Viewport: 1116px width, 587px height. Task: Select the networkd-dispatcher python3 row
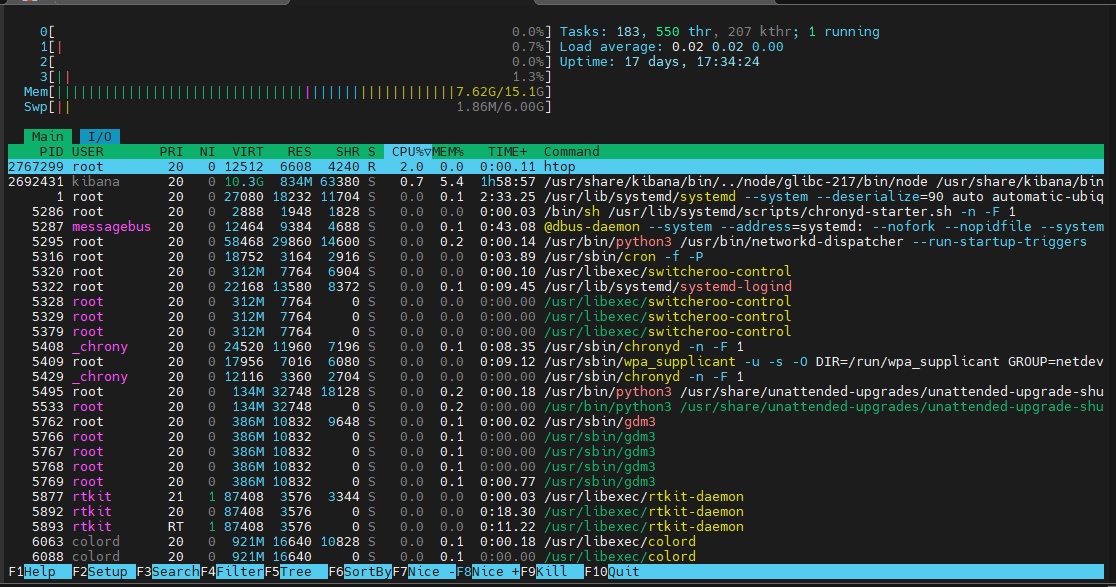(556, 241)
